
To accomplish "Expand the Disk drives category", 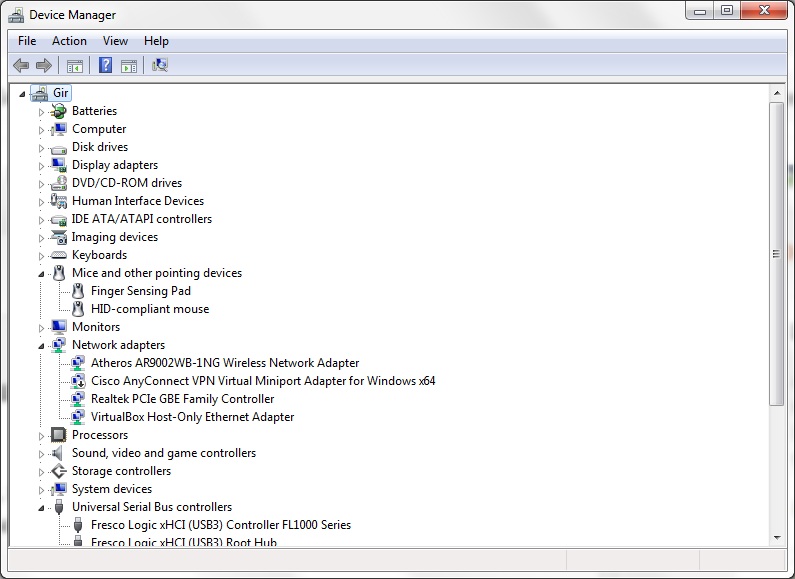I will point(41,148).
